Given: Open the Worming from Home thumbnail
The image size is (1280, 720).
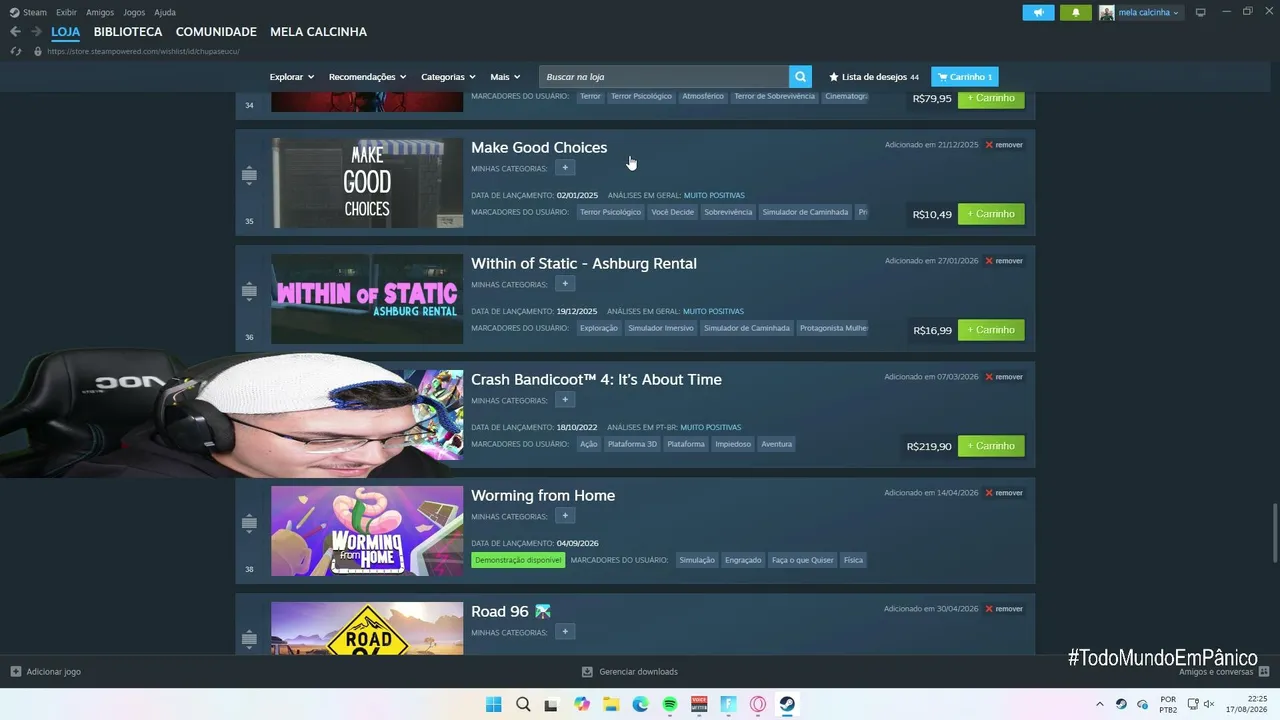Looking at the screenshot, I should click(x=367, y=531).
